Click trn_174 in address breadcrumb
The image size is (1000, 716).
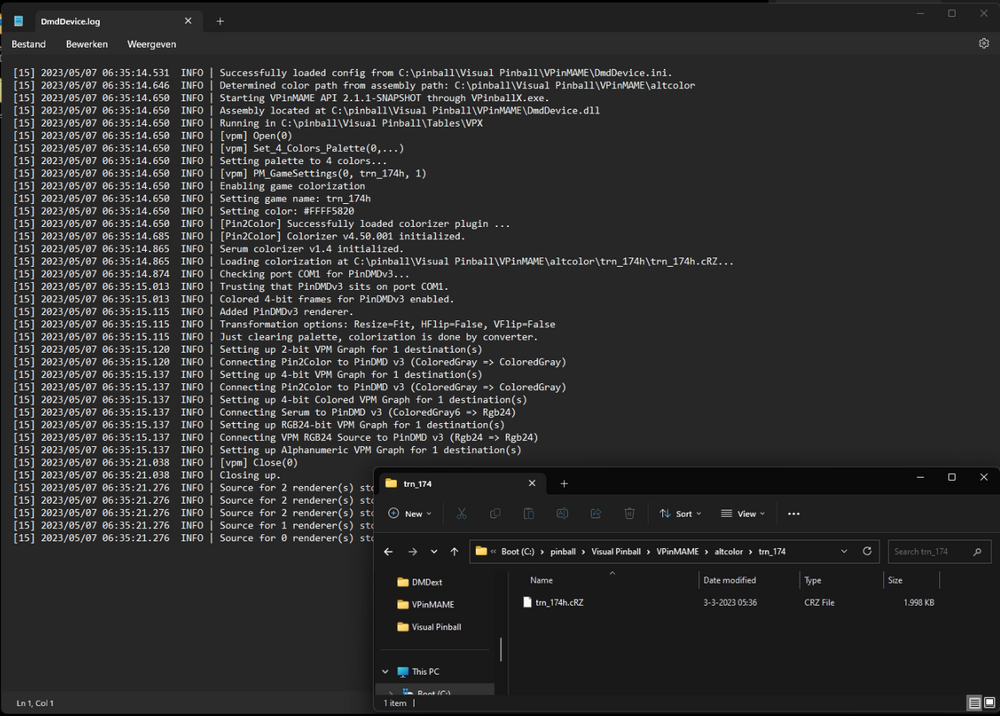[x=772, y=552]
